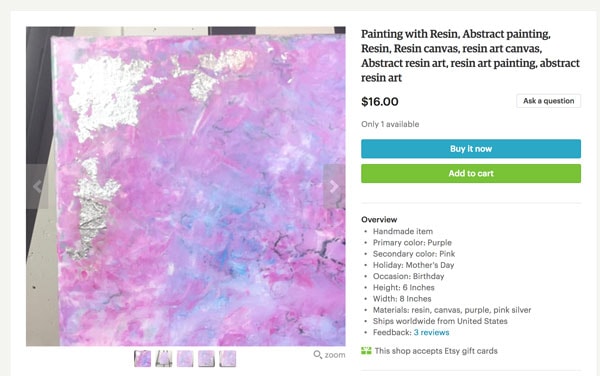Advance to next product photo with right arrow
The image size is (600, 376).
[334, 186]
